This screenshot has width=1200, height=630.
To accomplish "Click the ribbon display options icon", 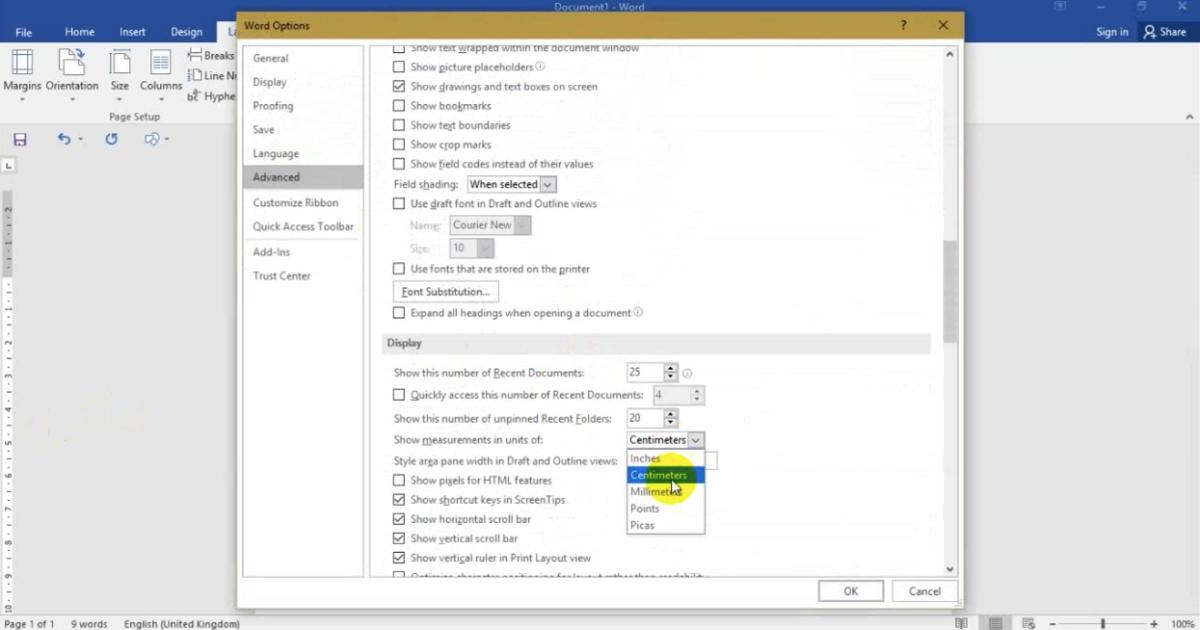I will pos(1060,7).
